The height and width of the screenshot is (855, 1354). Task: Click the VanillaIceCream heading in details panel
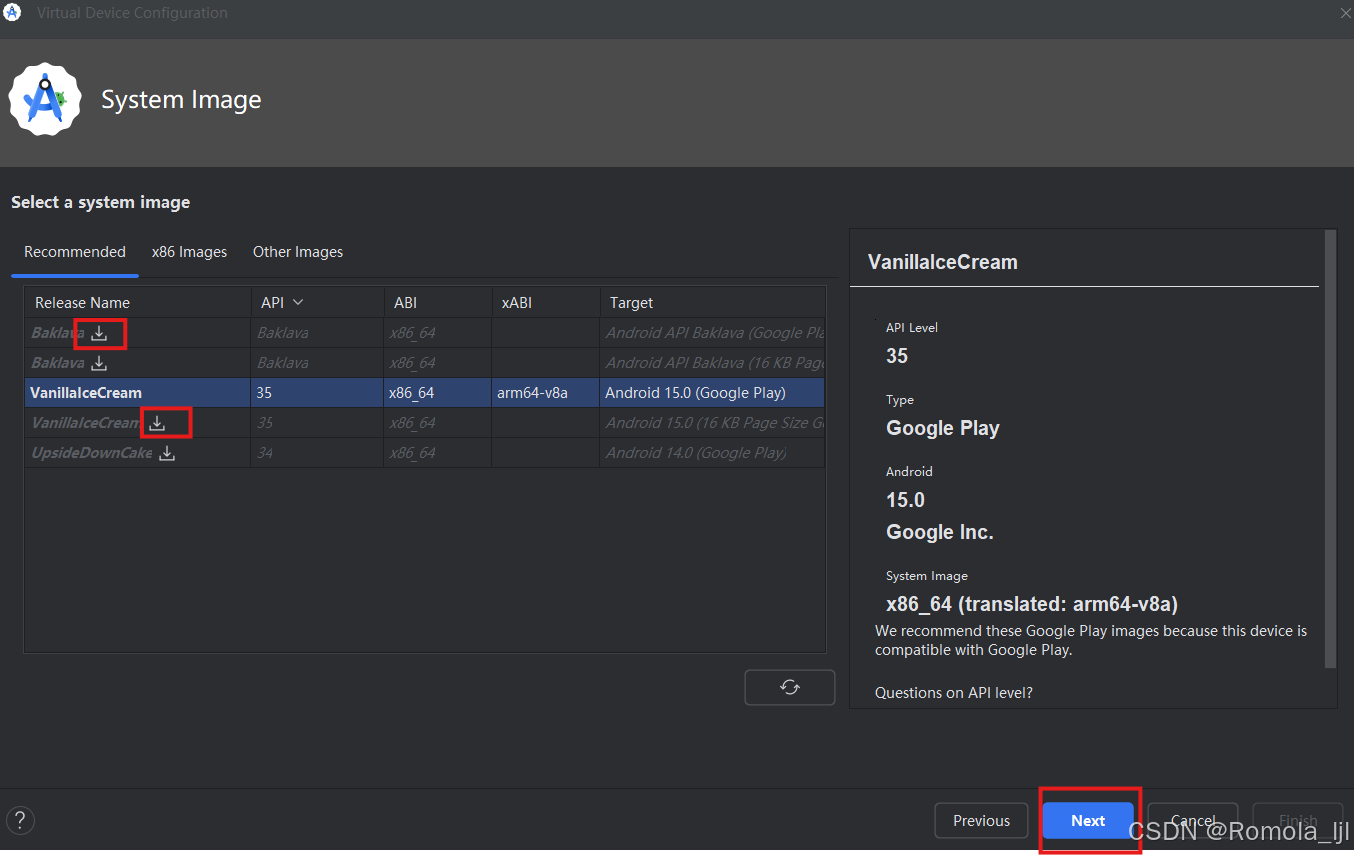coord(943,262)
